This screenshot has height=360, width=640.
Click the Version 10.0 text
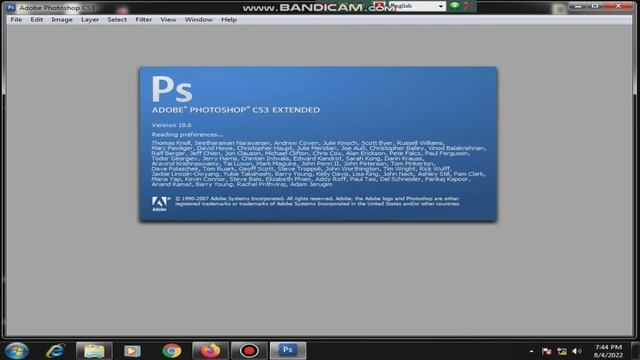pyautogui.click(x=171, y=125)
